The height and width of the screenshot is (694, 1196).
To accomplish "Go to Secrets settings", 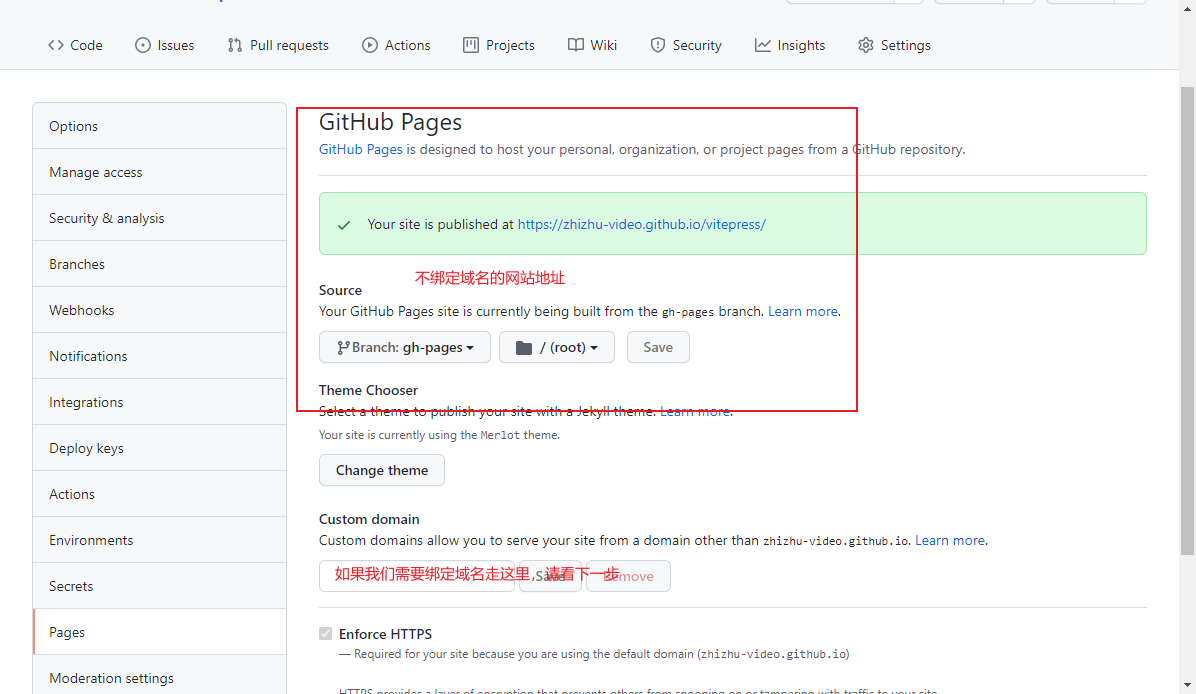I will coord(159,586).
